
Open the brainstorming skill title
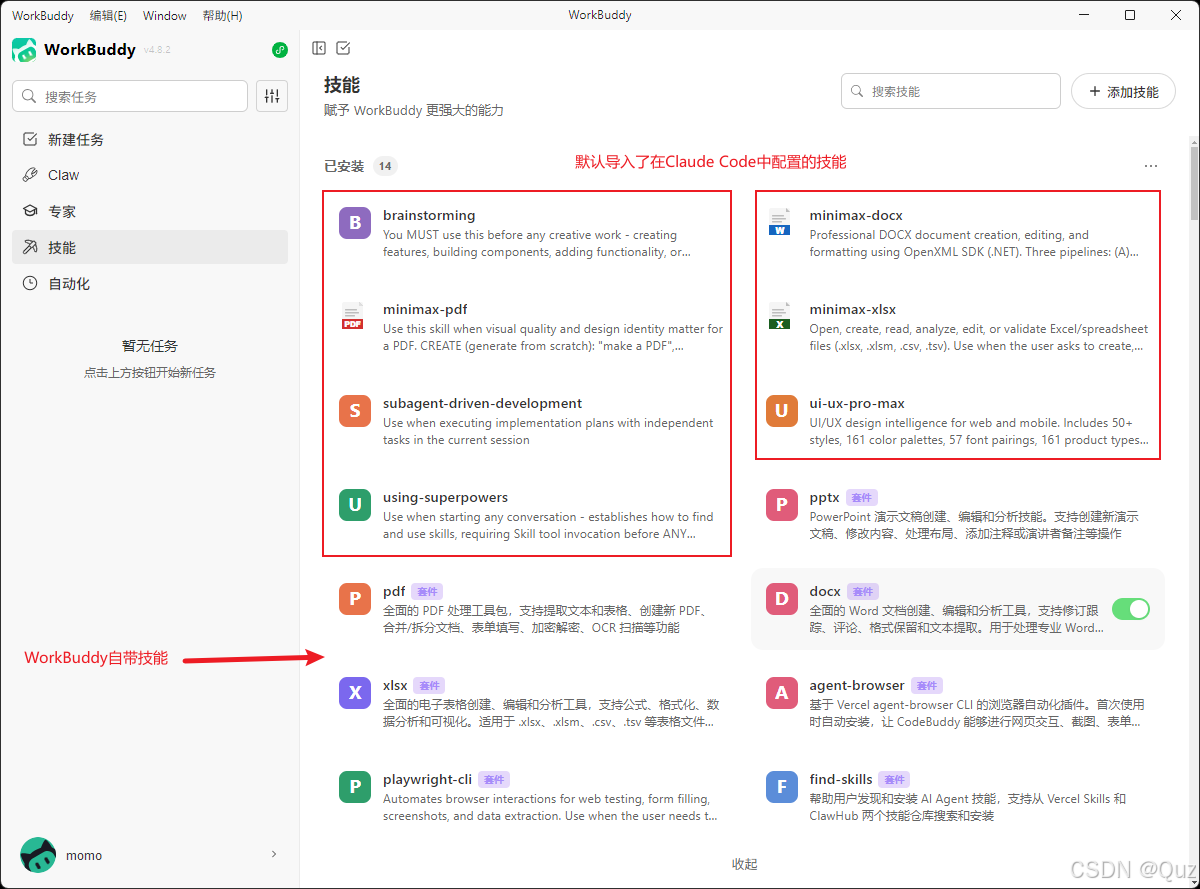pos(429,215)
